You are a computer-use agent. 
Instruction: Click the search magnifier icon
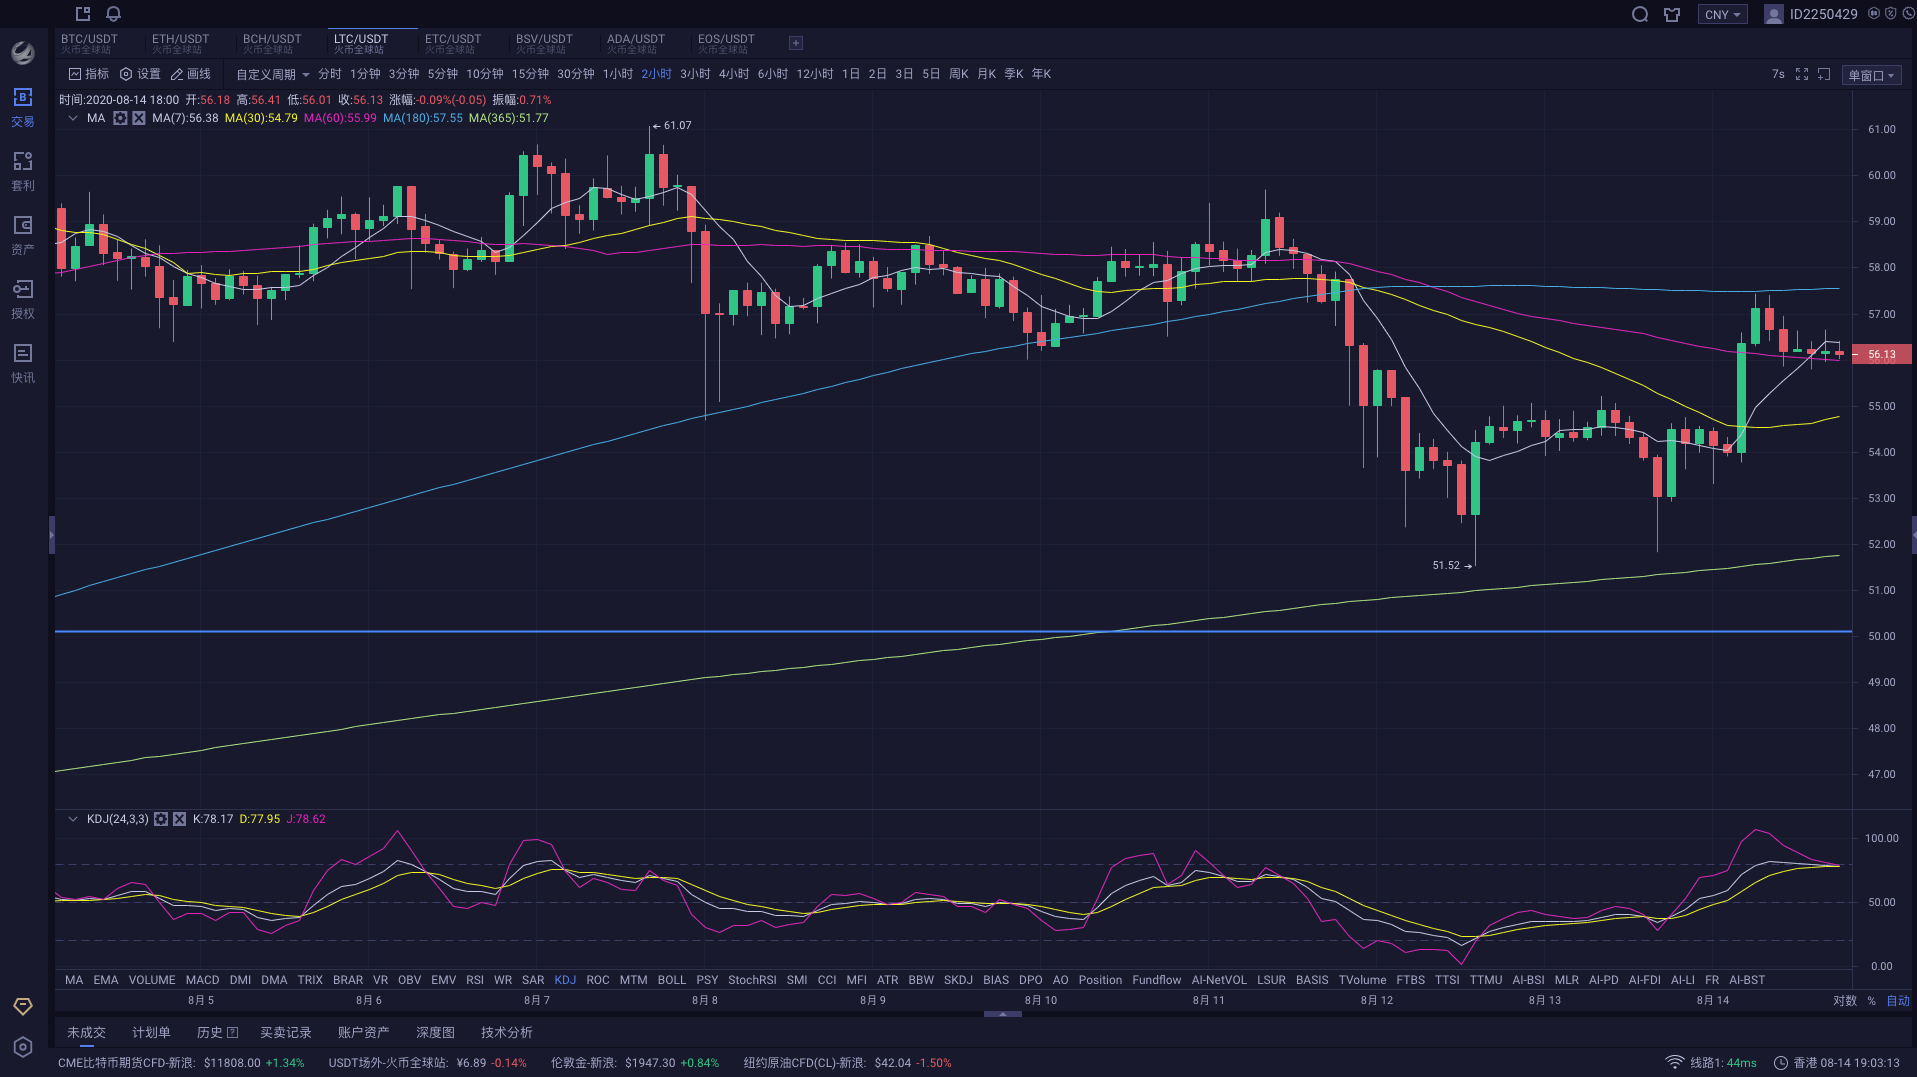[1639, 14]
